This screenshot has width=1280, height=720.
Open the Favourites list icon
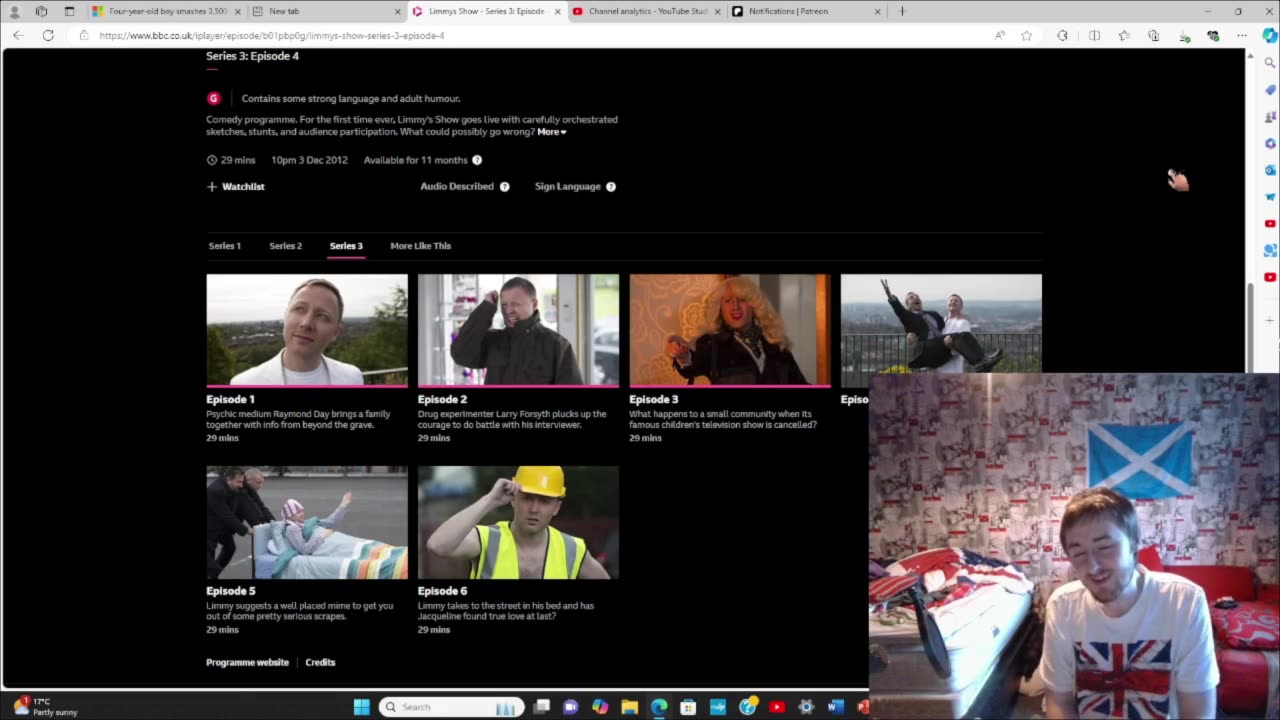click(1124, 35)
